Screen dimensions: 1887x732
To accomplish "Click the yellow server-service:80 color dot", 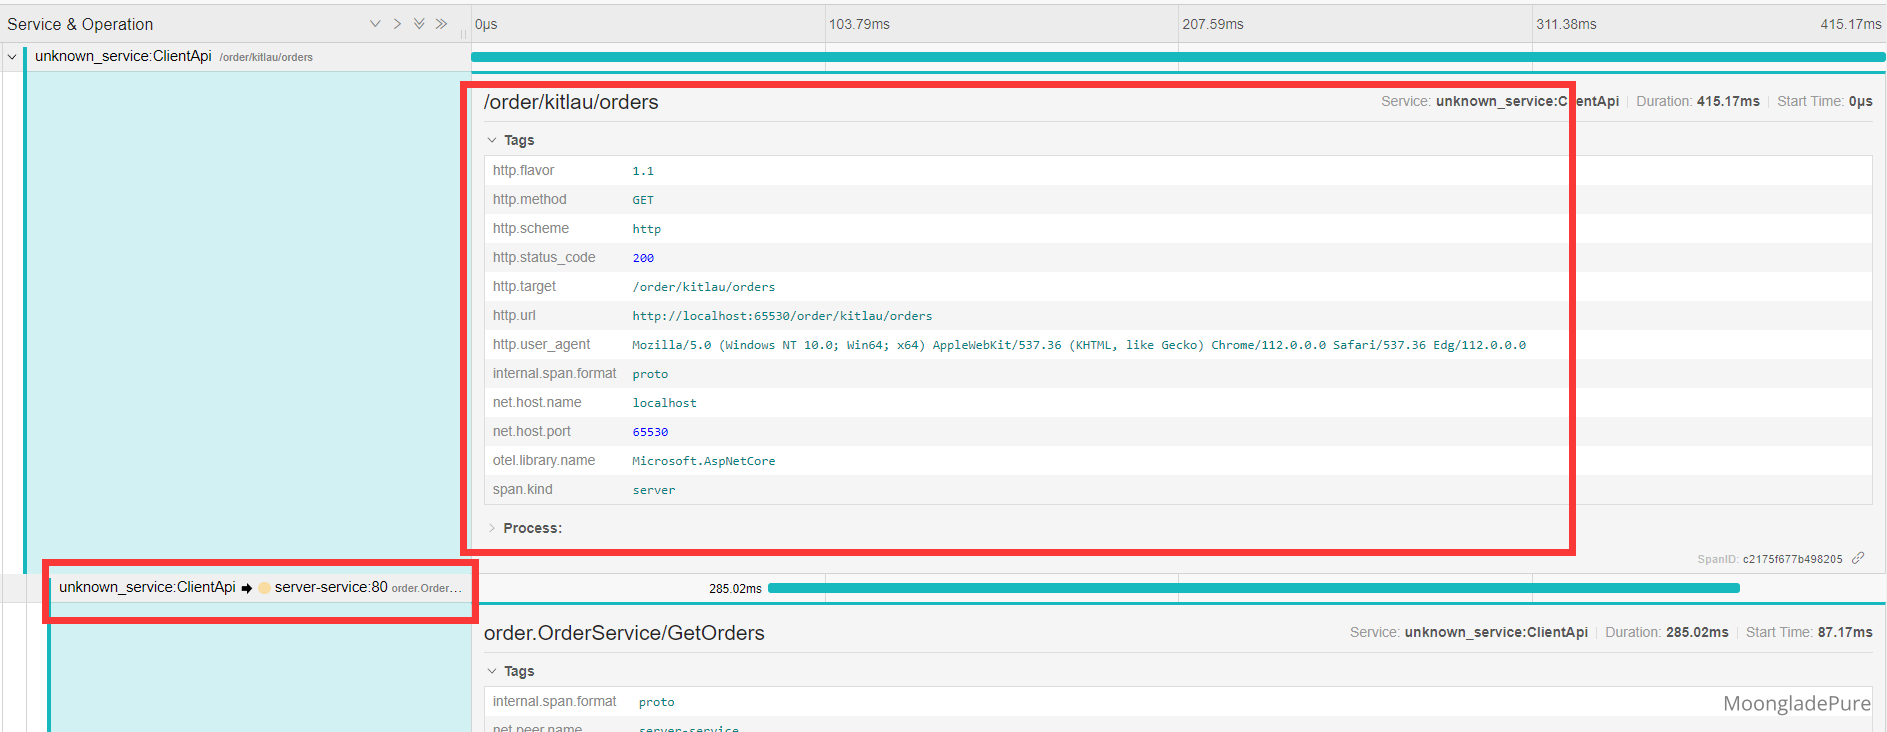I will 264,588.
